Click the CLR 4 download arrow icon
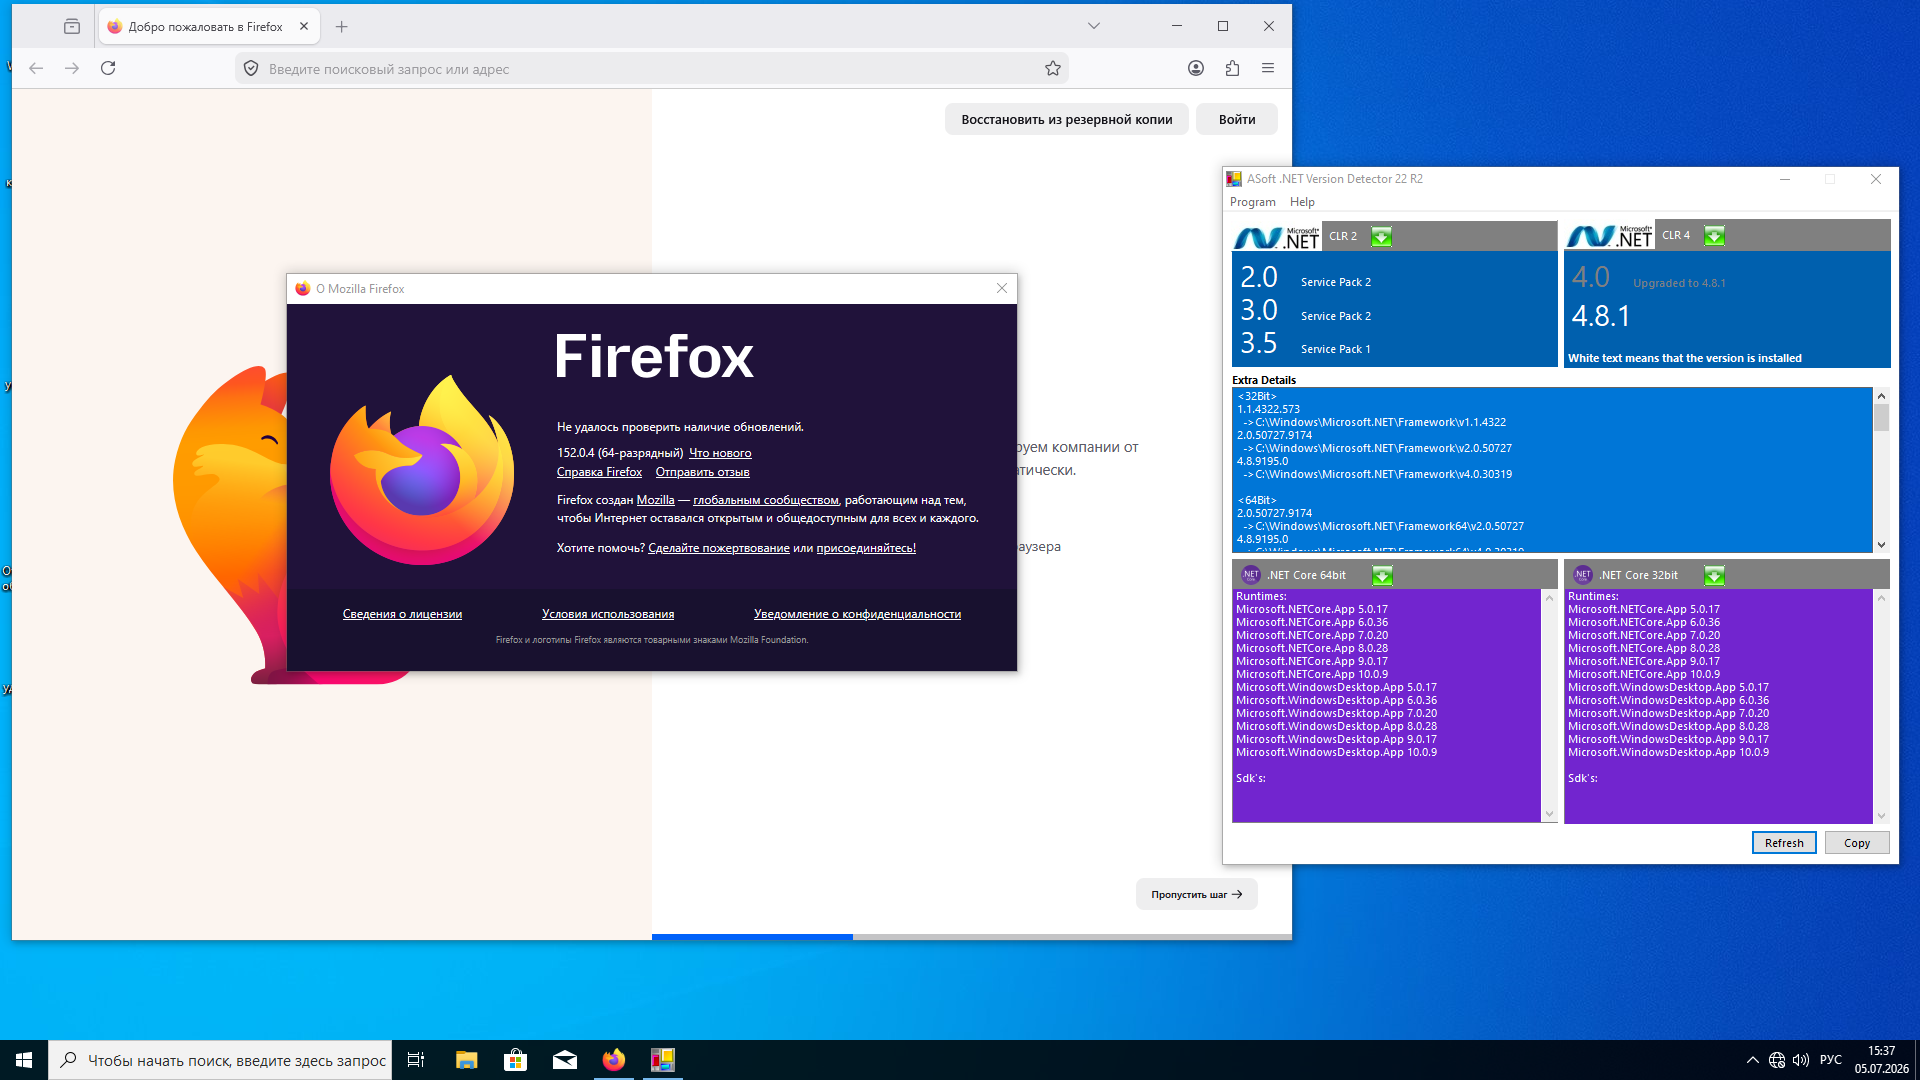 [x=1714, y=236]
